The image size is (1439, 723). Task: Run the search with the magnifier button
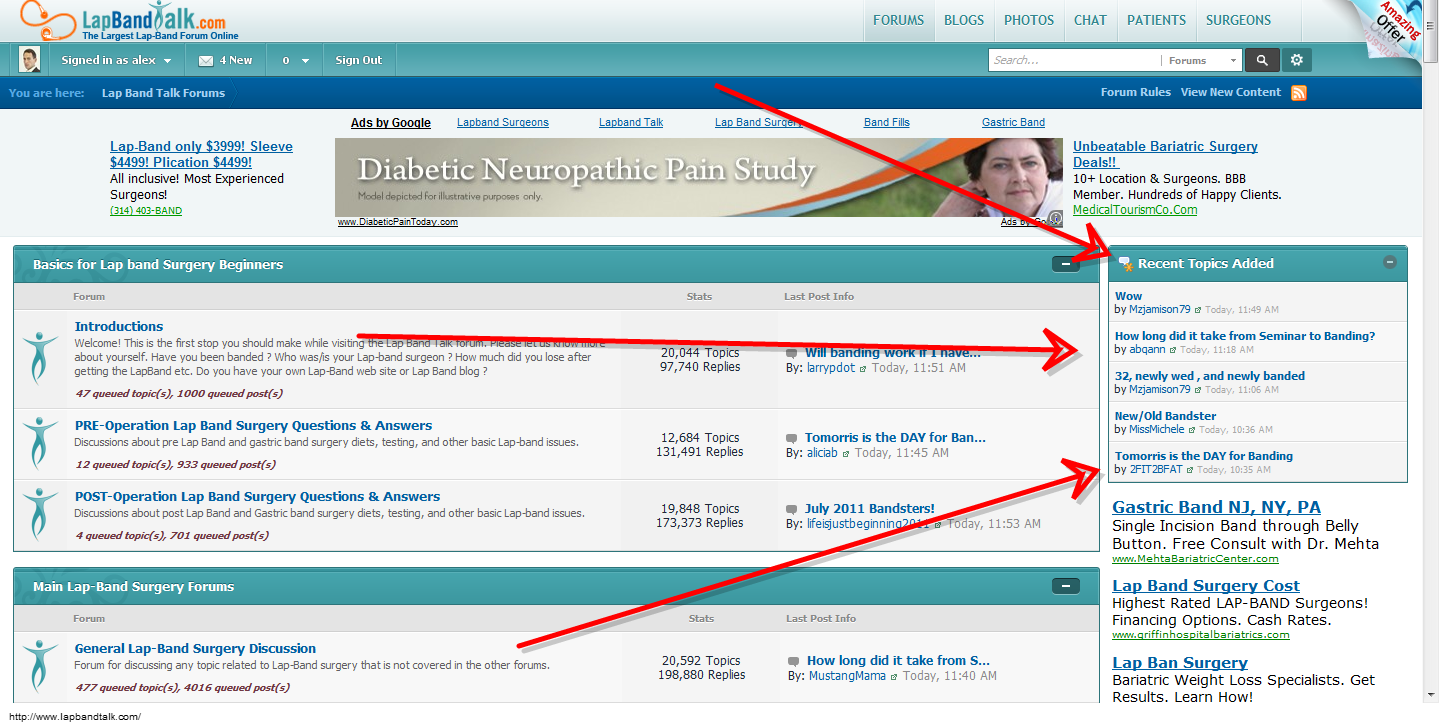1262,60
